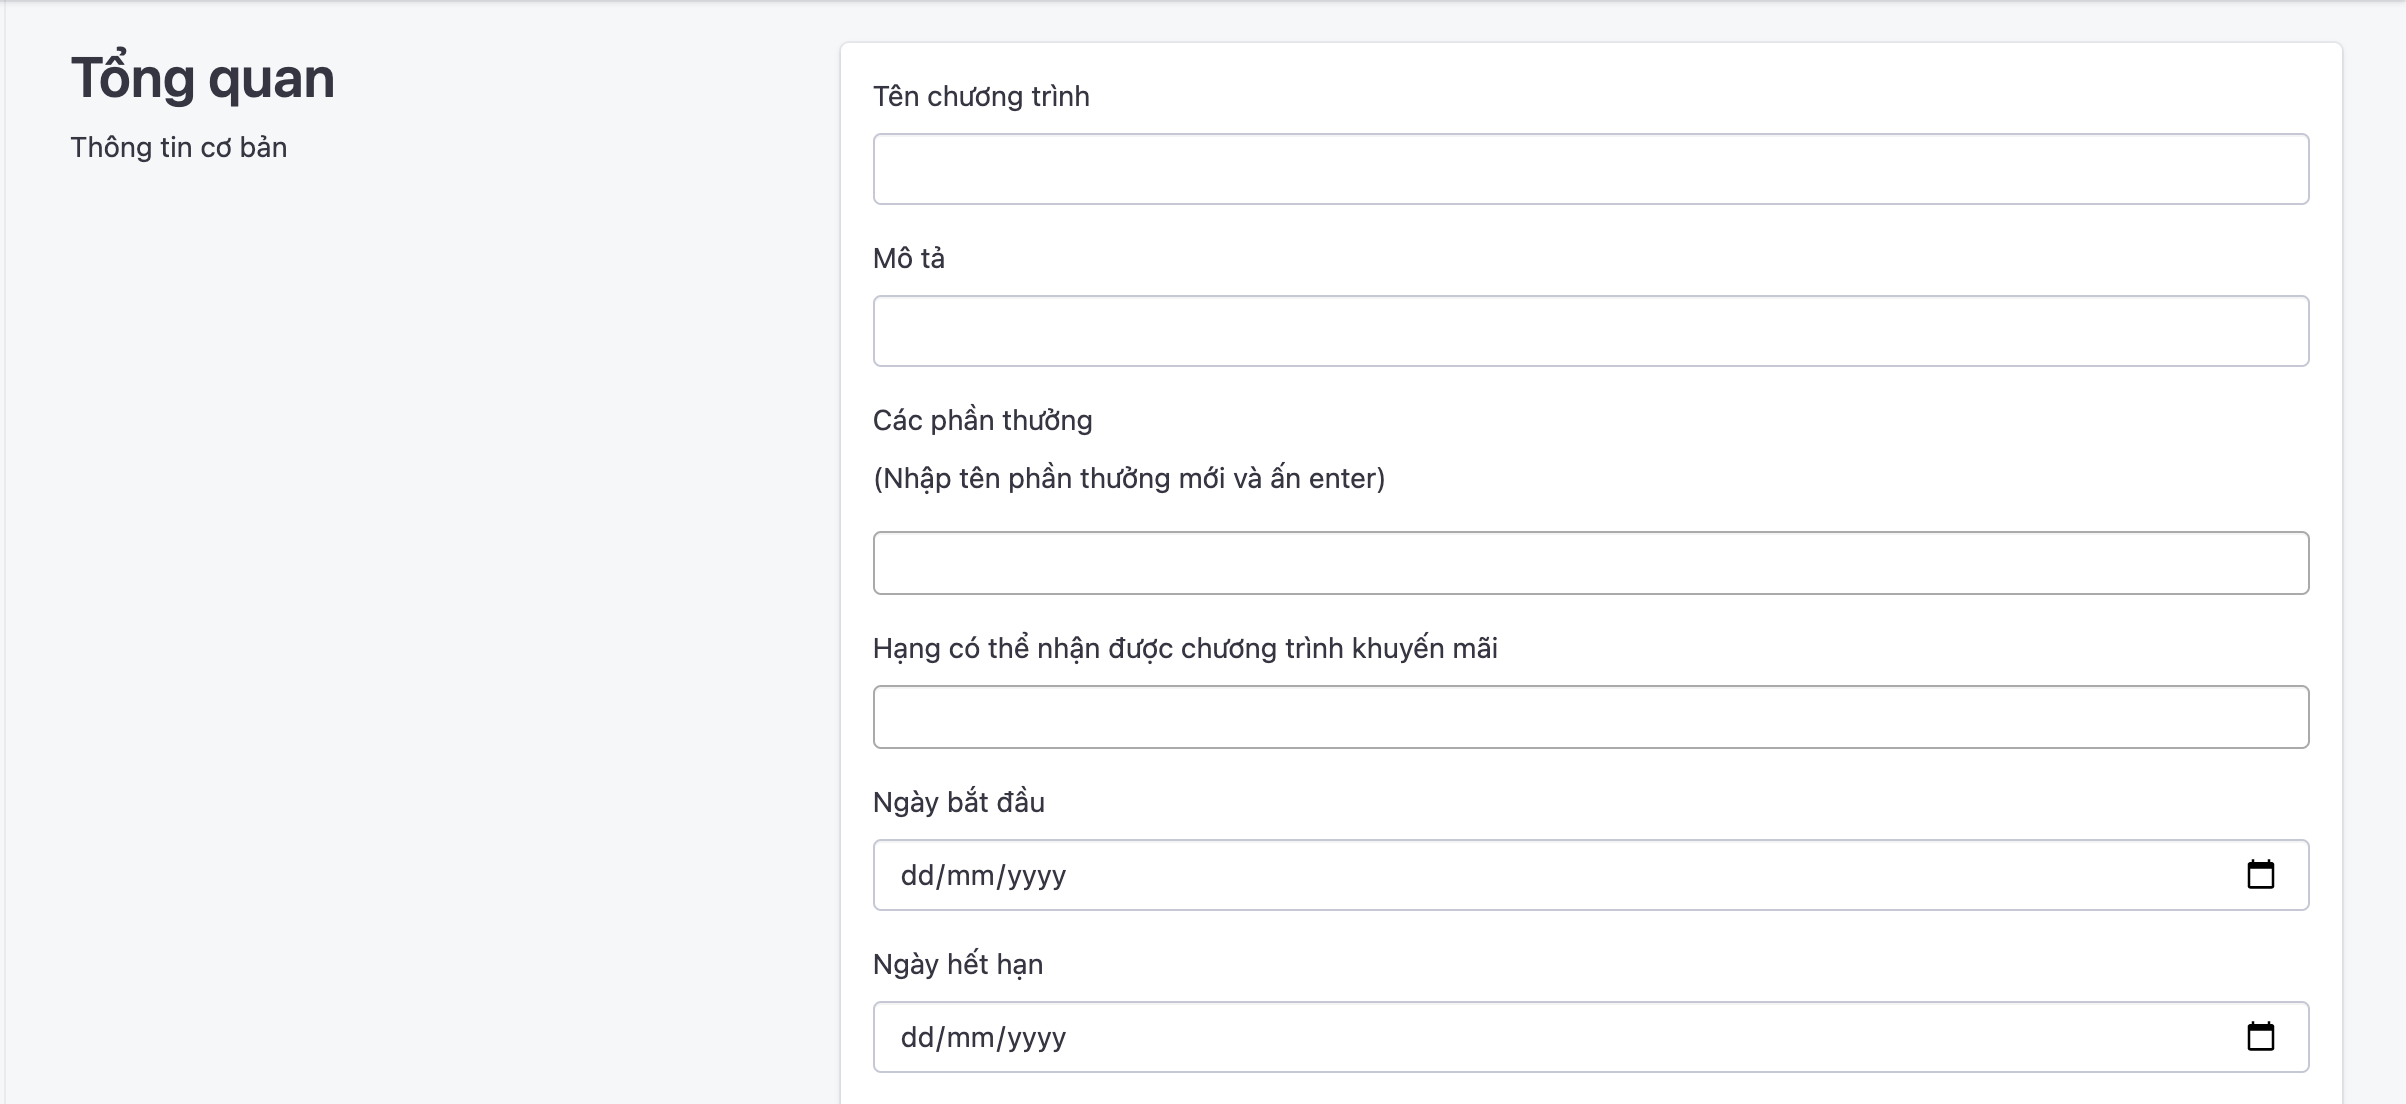The image size is (2406, 1104).
Task: Open calendar picker for Ngày hết hạn
Action: [x=2260, y=1037]
